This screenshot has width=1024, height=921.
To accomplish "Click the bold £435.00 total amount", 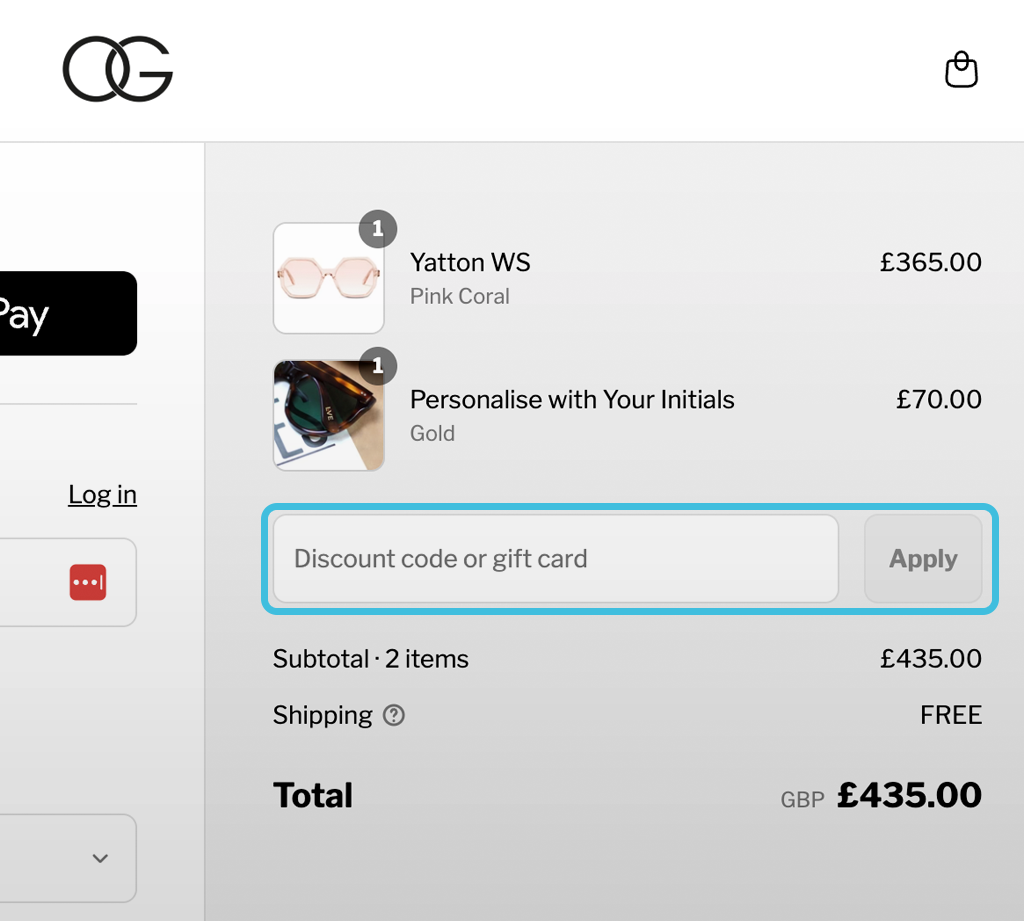I will (x=909, y=795).
